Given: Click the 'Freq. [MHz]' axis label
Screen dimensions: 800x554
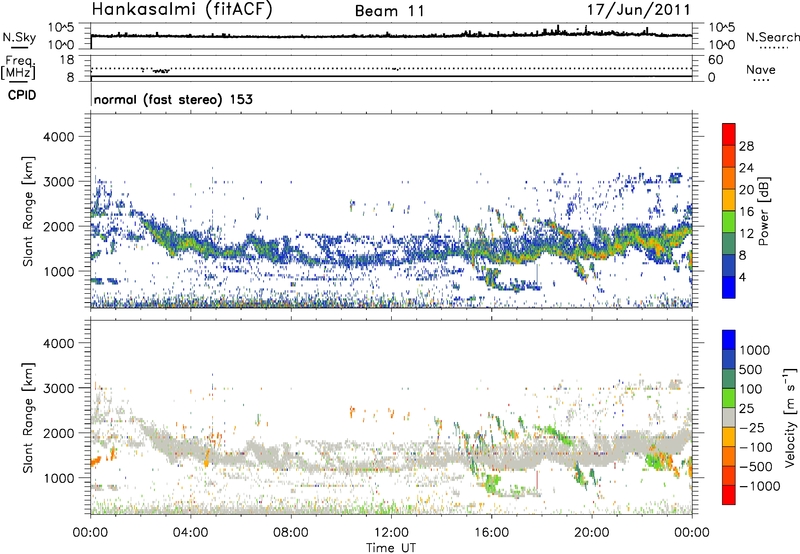Looking at the screenshot, I should pos(18,67).
